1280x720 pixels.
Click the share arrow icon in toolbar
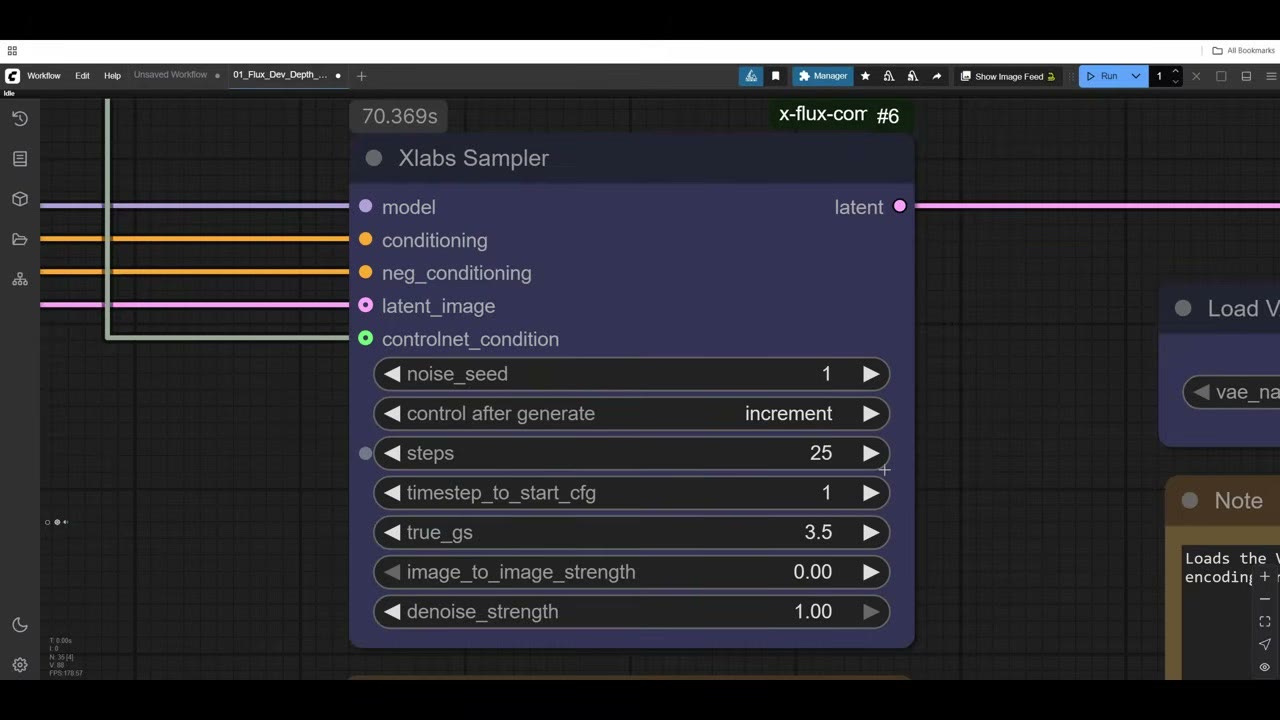936,76
